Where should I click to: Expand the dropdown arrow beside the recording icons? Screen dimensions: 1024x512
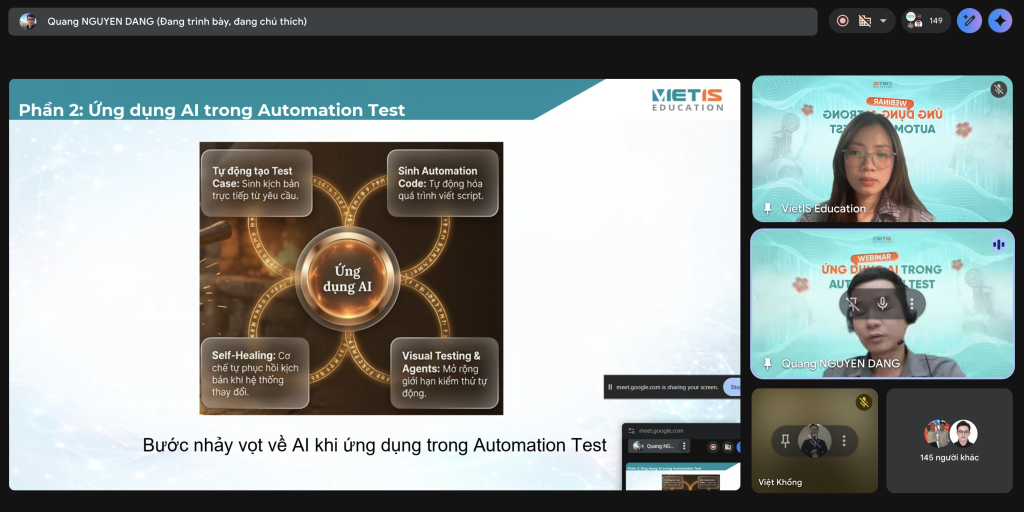(883, 21)
